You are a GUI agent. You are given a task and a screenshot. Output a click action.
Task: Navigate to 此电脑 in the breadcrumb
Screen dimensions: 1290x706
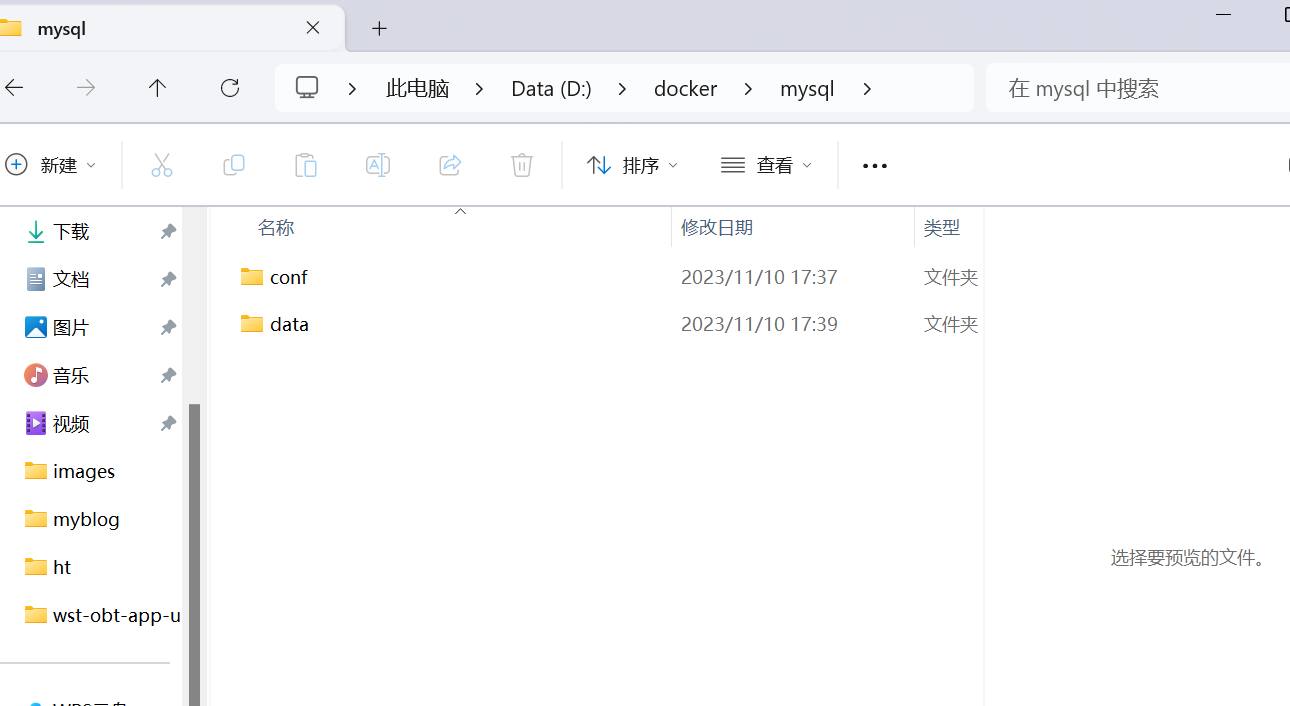[417, 88]
